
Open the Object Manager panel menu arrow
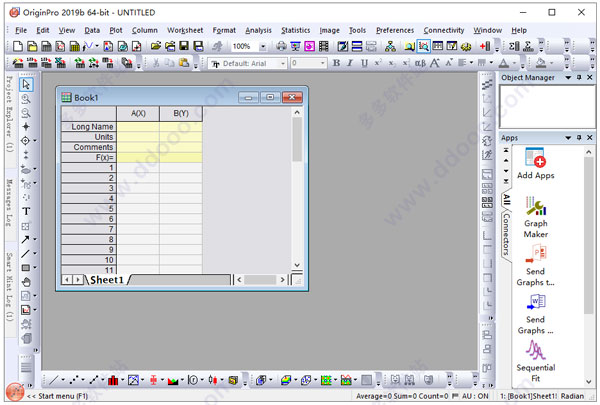click(568, 78)
